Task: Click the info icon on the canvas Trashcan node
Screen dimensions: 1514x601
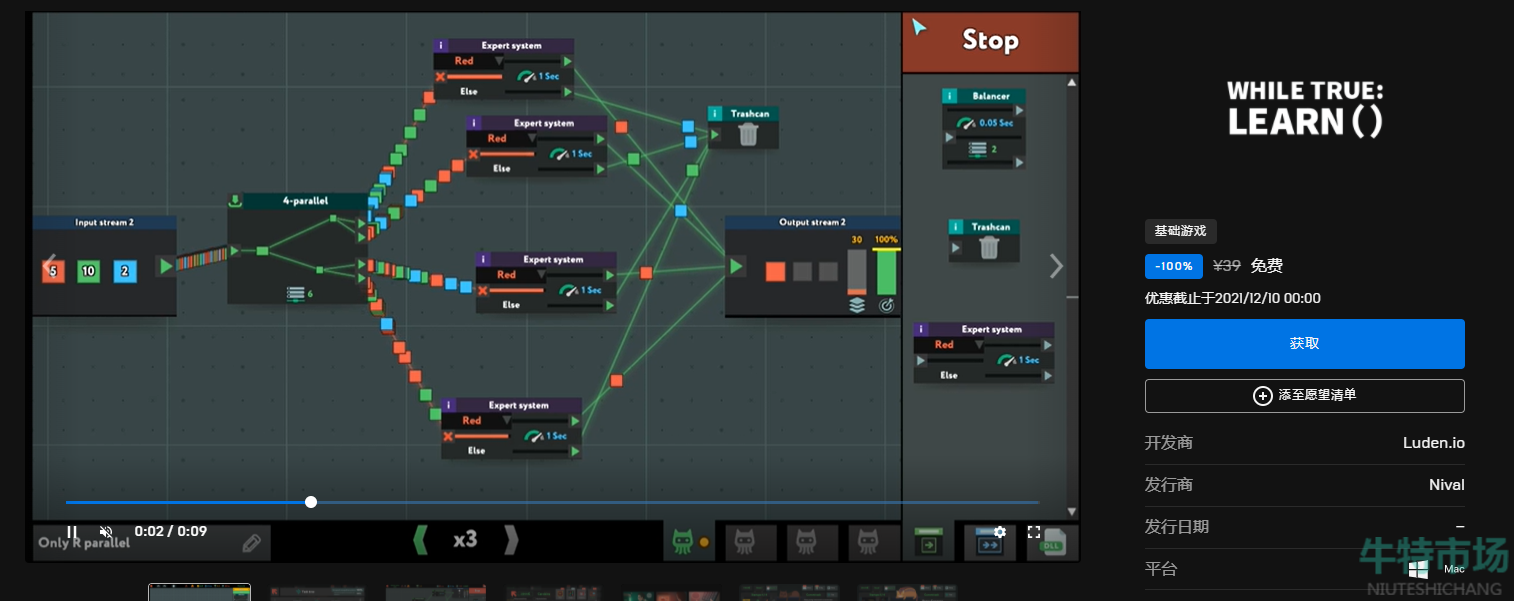Action: 715,114
